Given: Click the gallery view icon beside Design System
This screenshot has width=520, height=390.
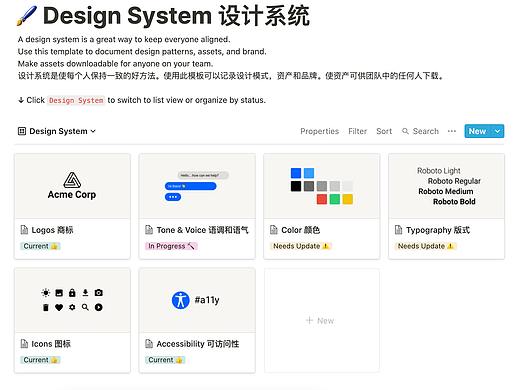Looking at the screenshot, I should [22, 131].
